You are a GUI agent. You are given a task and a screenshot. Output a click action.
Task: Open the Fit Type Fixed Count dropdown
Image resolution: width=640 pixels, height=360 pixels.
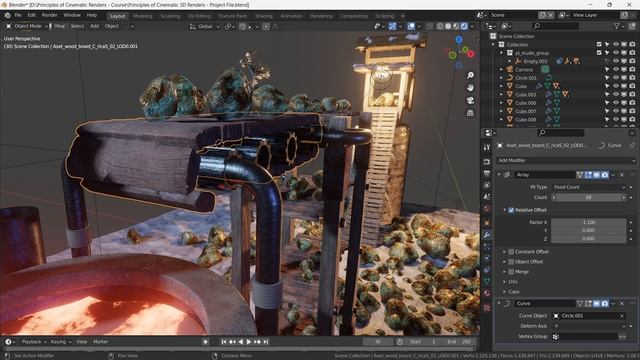click(589, 187)
